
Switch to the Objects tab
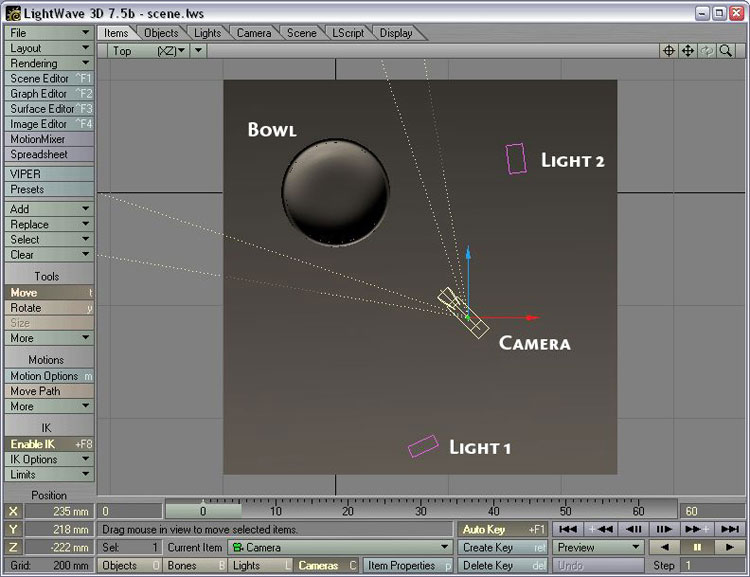[161, 33]
